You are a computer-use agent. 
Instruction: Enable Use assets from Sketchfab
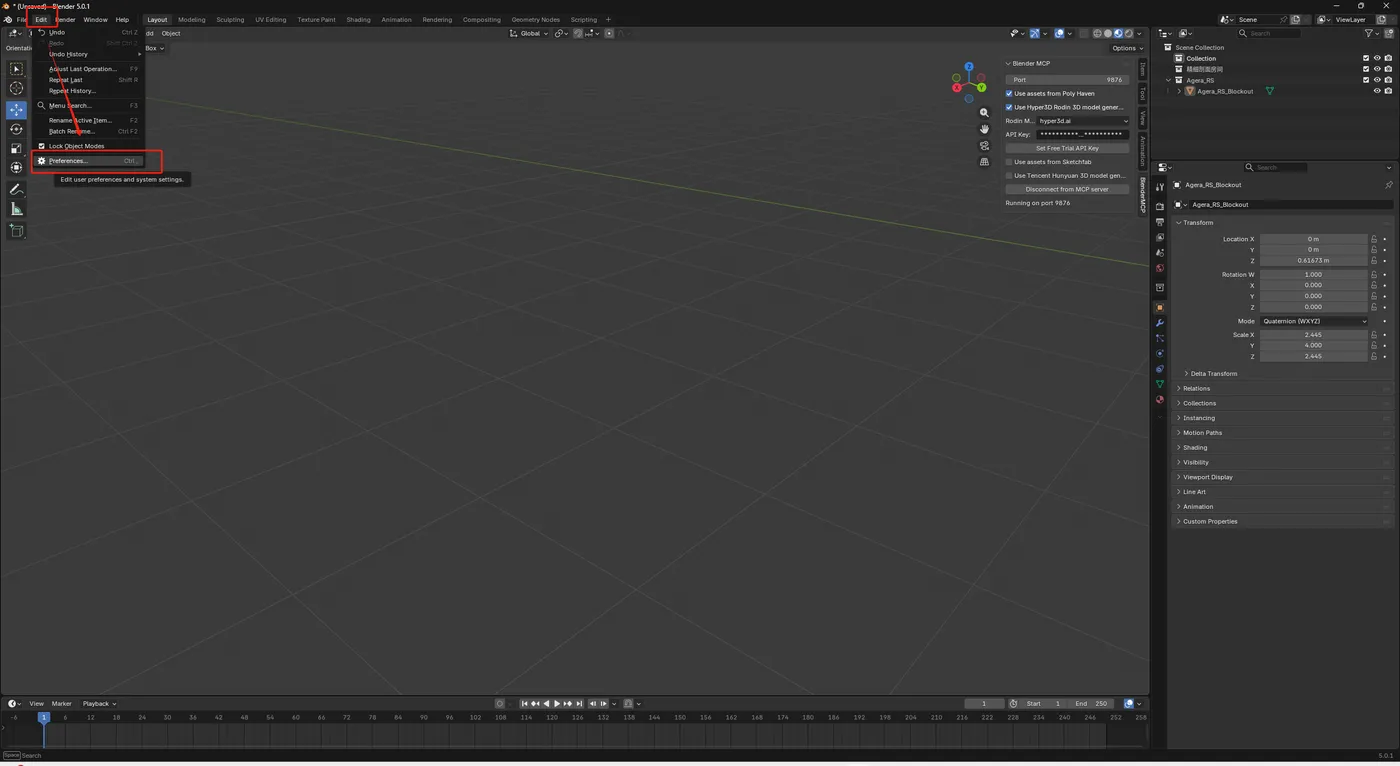tap(1009, 162)
